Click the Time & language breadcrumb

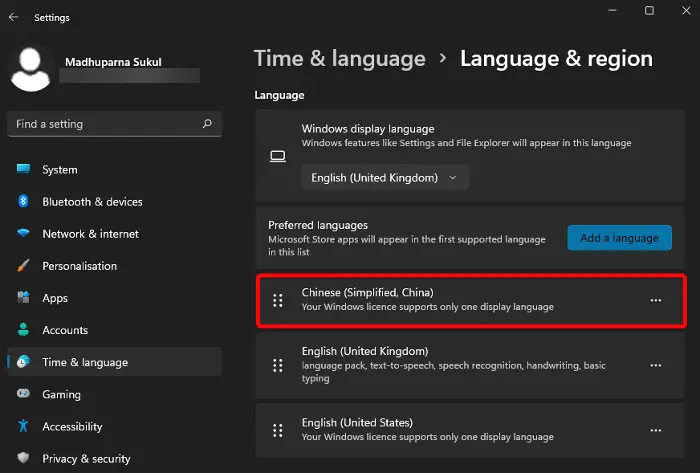pos(340,59)
